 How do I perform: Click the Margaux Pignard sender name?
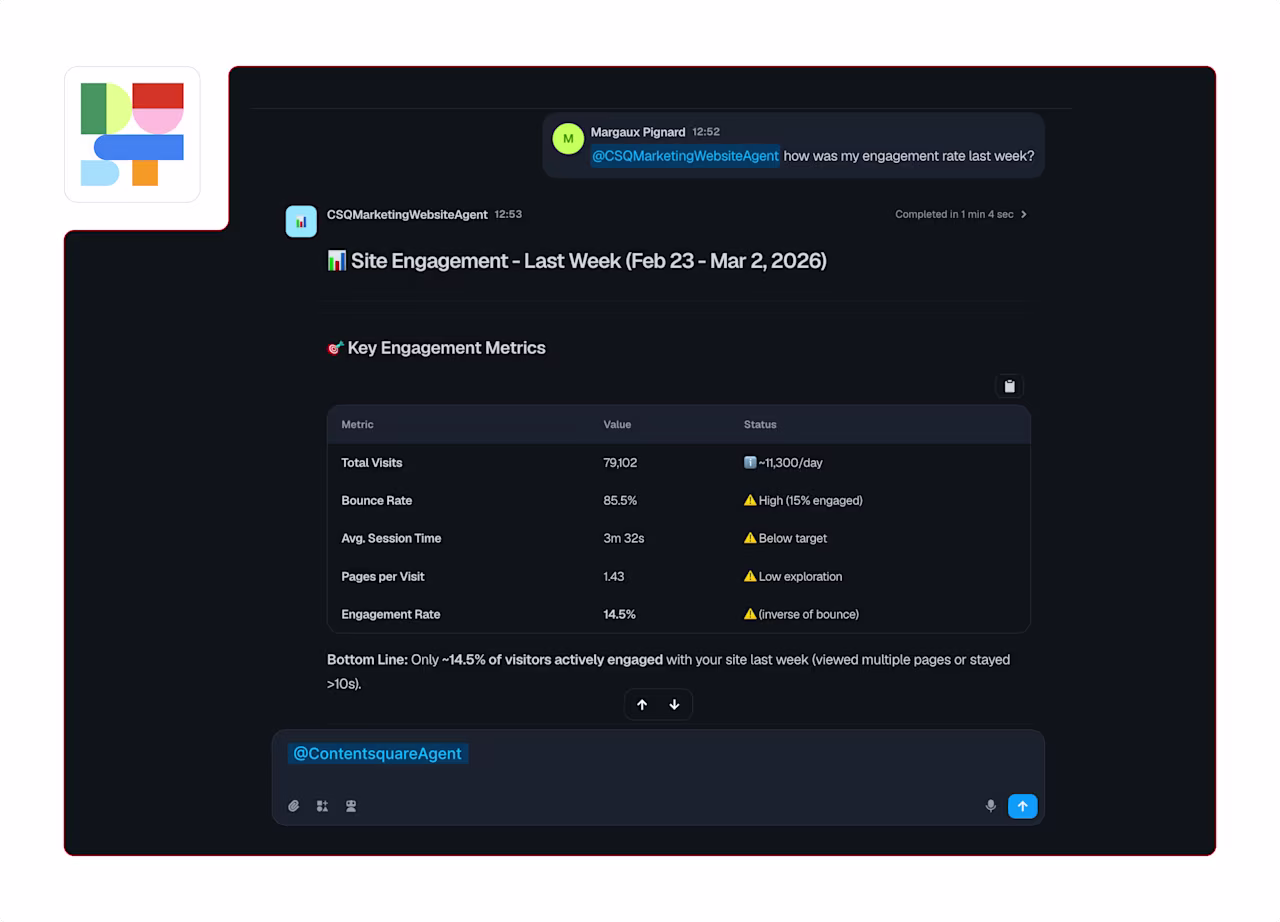point(638,132)
